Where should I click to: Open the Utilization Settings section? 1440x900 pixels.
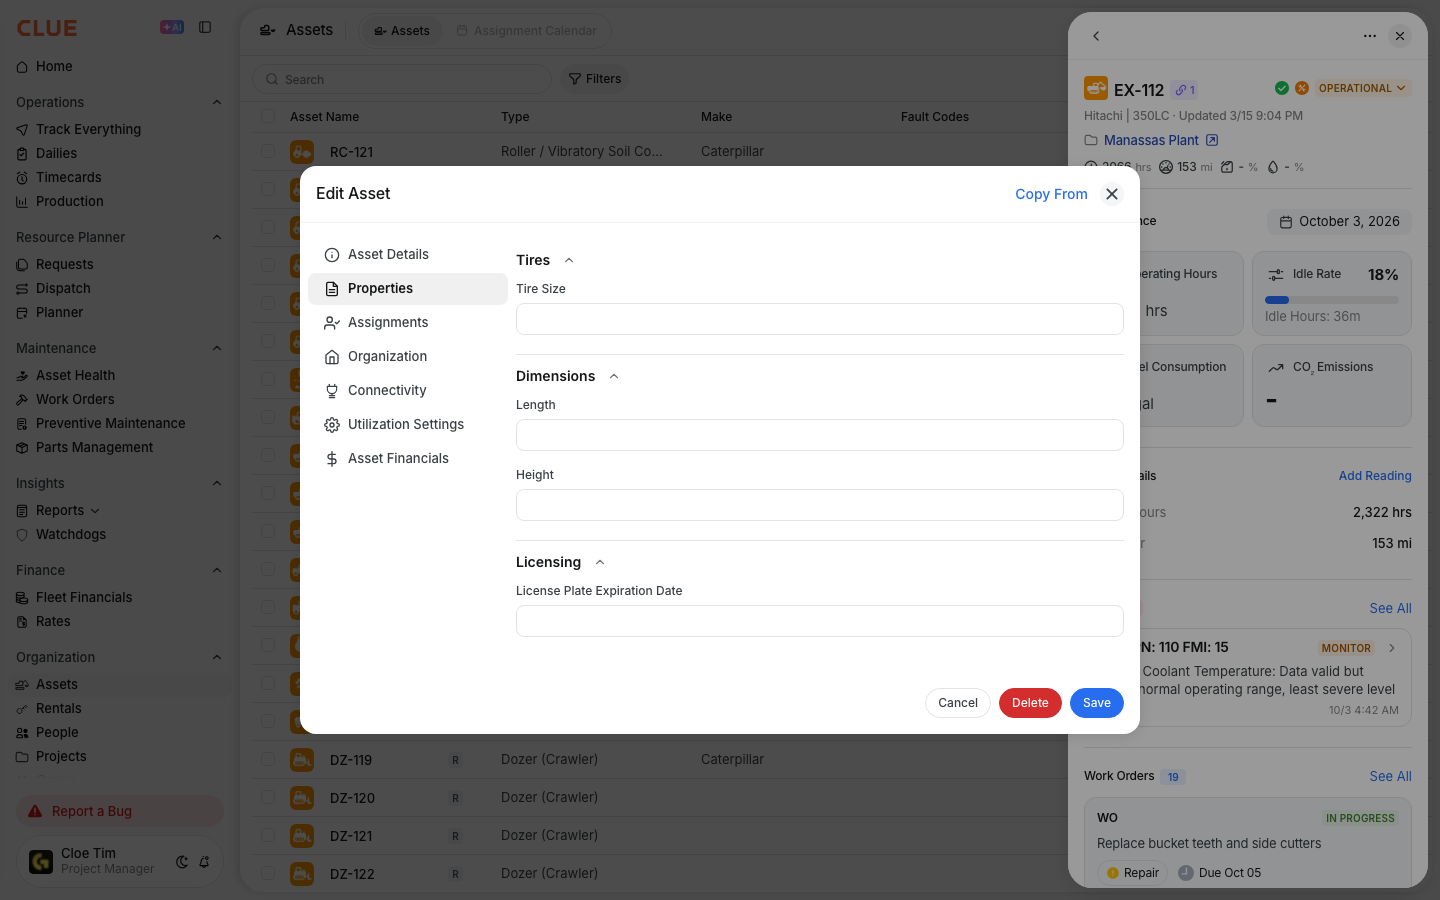pyautogui.click(x=408, y=425)
